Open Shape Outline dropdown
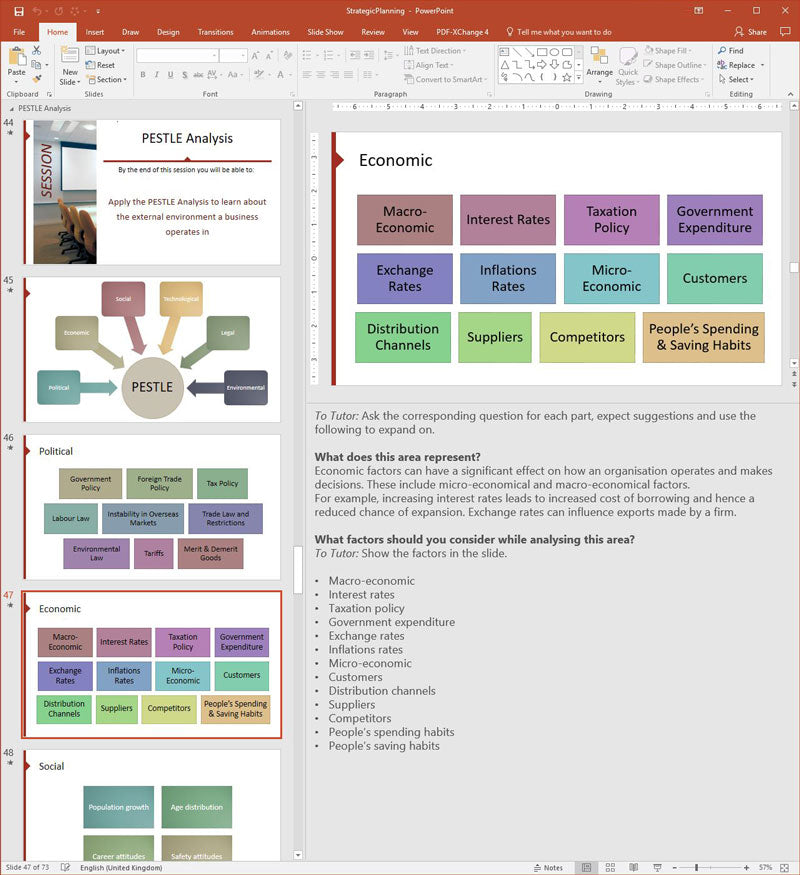This screenshot has width=800, height=875. 675,65
